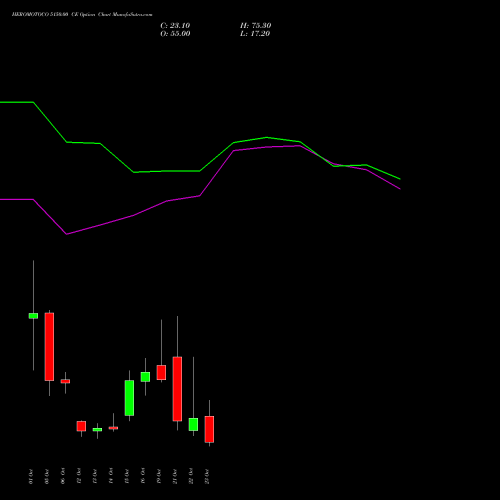Click the small green candlestick for 01 Oct
The image size is (500, 500).
click(x=33, y=316)
